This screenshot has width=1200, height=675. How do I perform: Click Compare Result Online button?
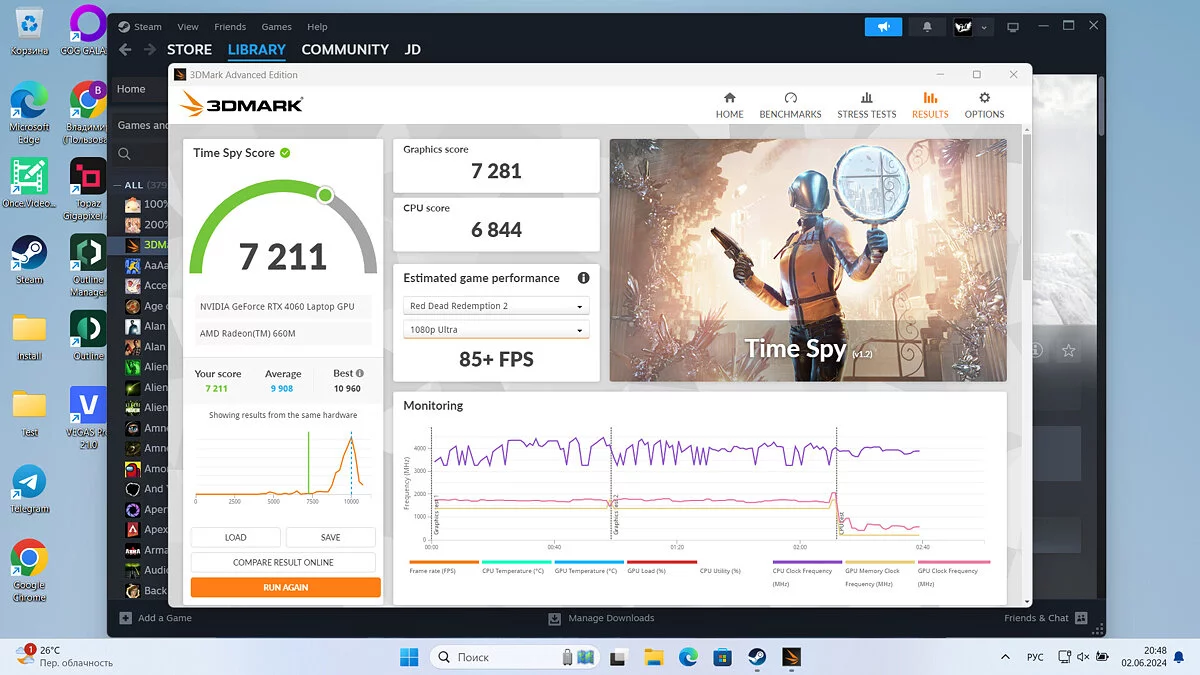(283, 562)
